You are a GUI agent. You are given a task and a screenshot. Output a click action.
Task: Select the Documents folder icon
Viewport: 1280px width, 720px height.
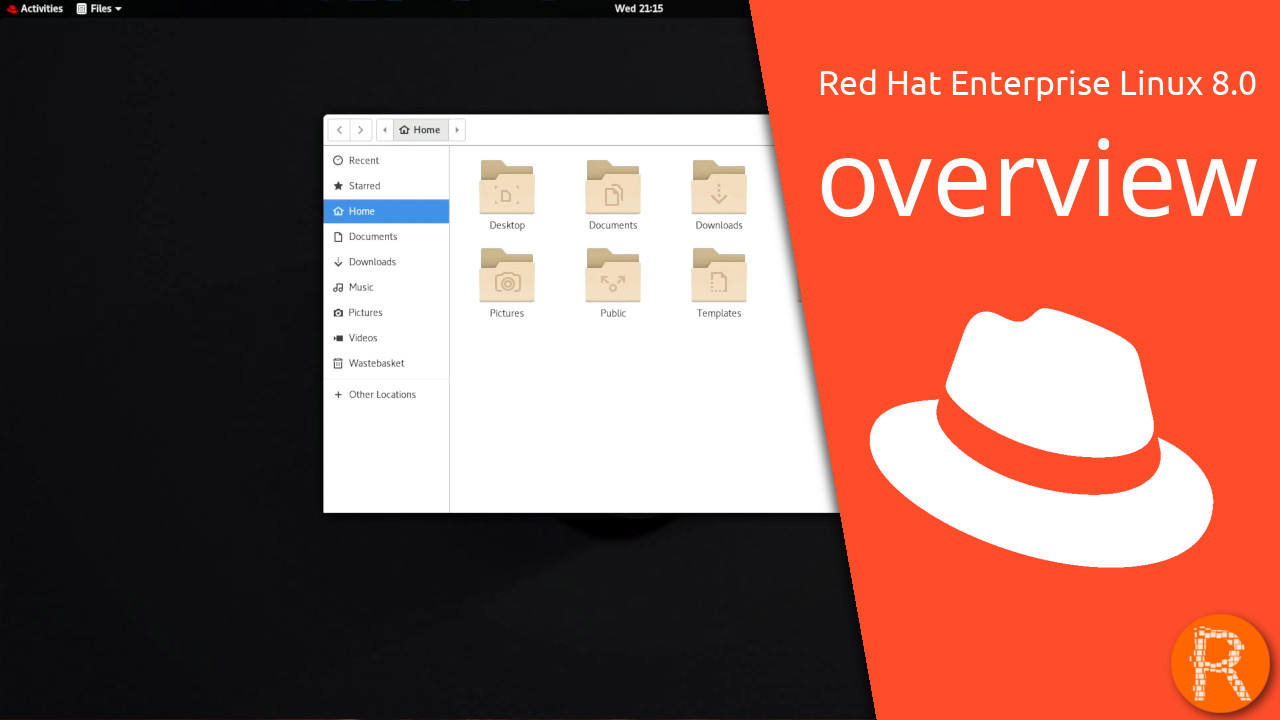coord(613,187)
